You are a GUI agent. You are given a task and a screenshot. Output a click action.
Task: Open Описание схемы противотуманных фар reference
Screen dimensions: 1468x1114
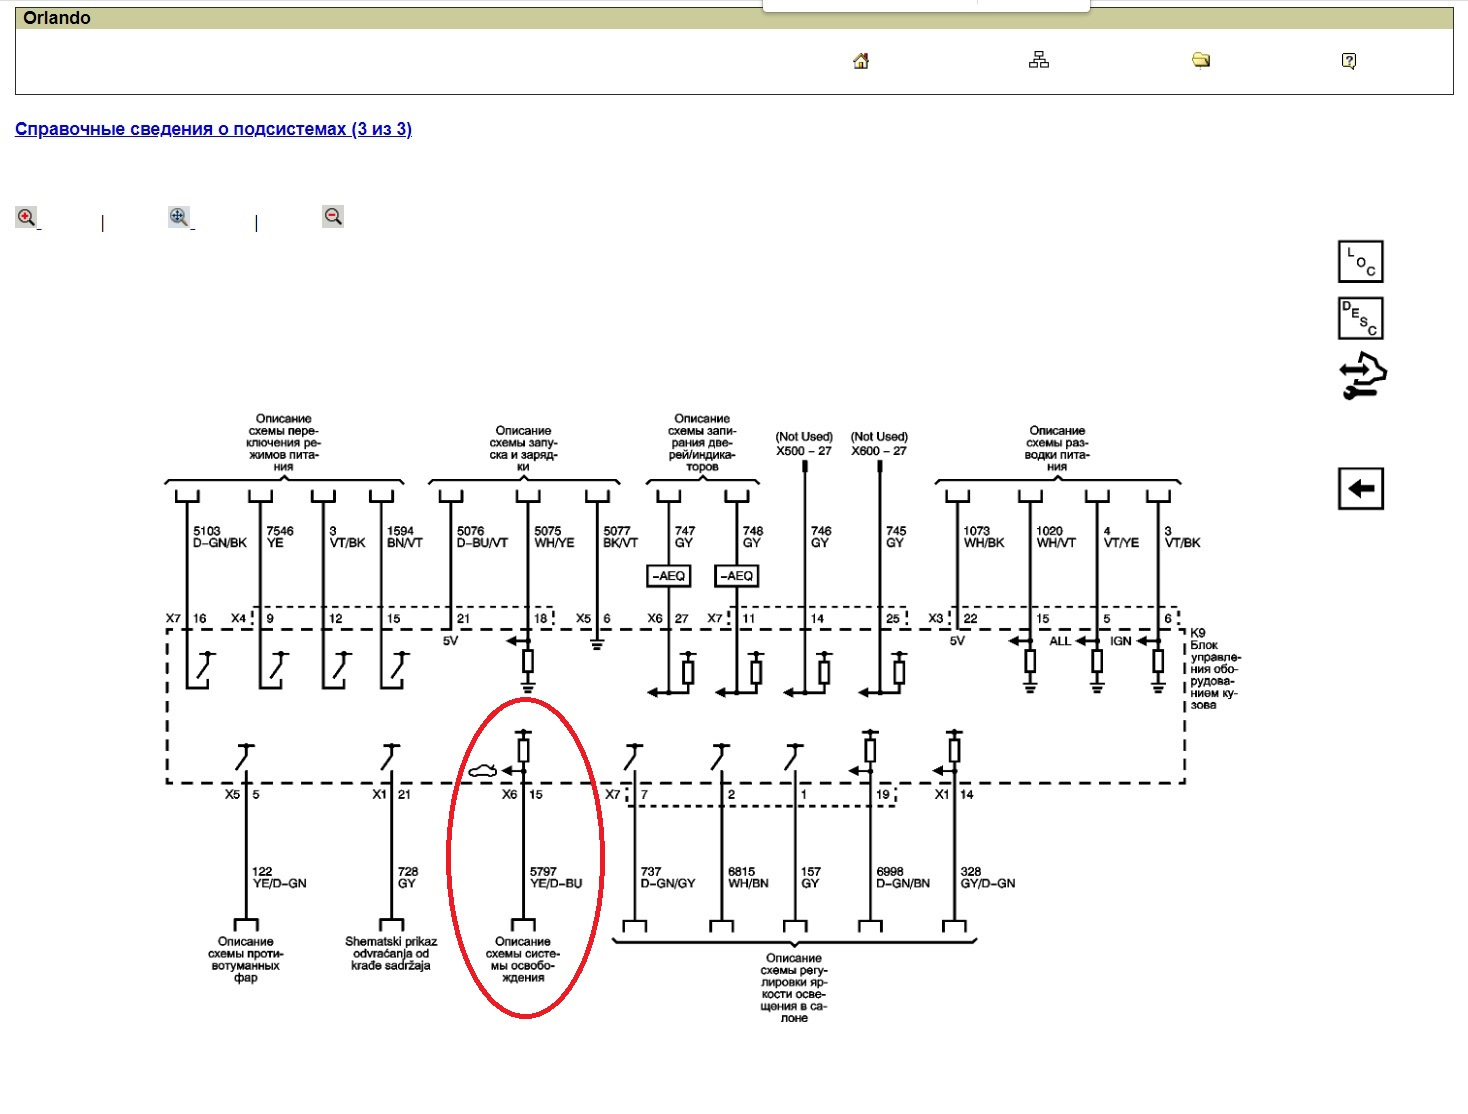click(x=246, y=960)
